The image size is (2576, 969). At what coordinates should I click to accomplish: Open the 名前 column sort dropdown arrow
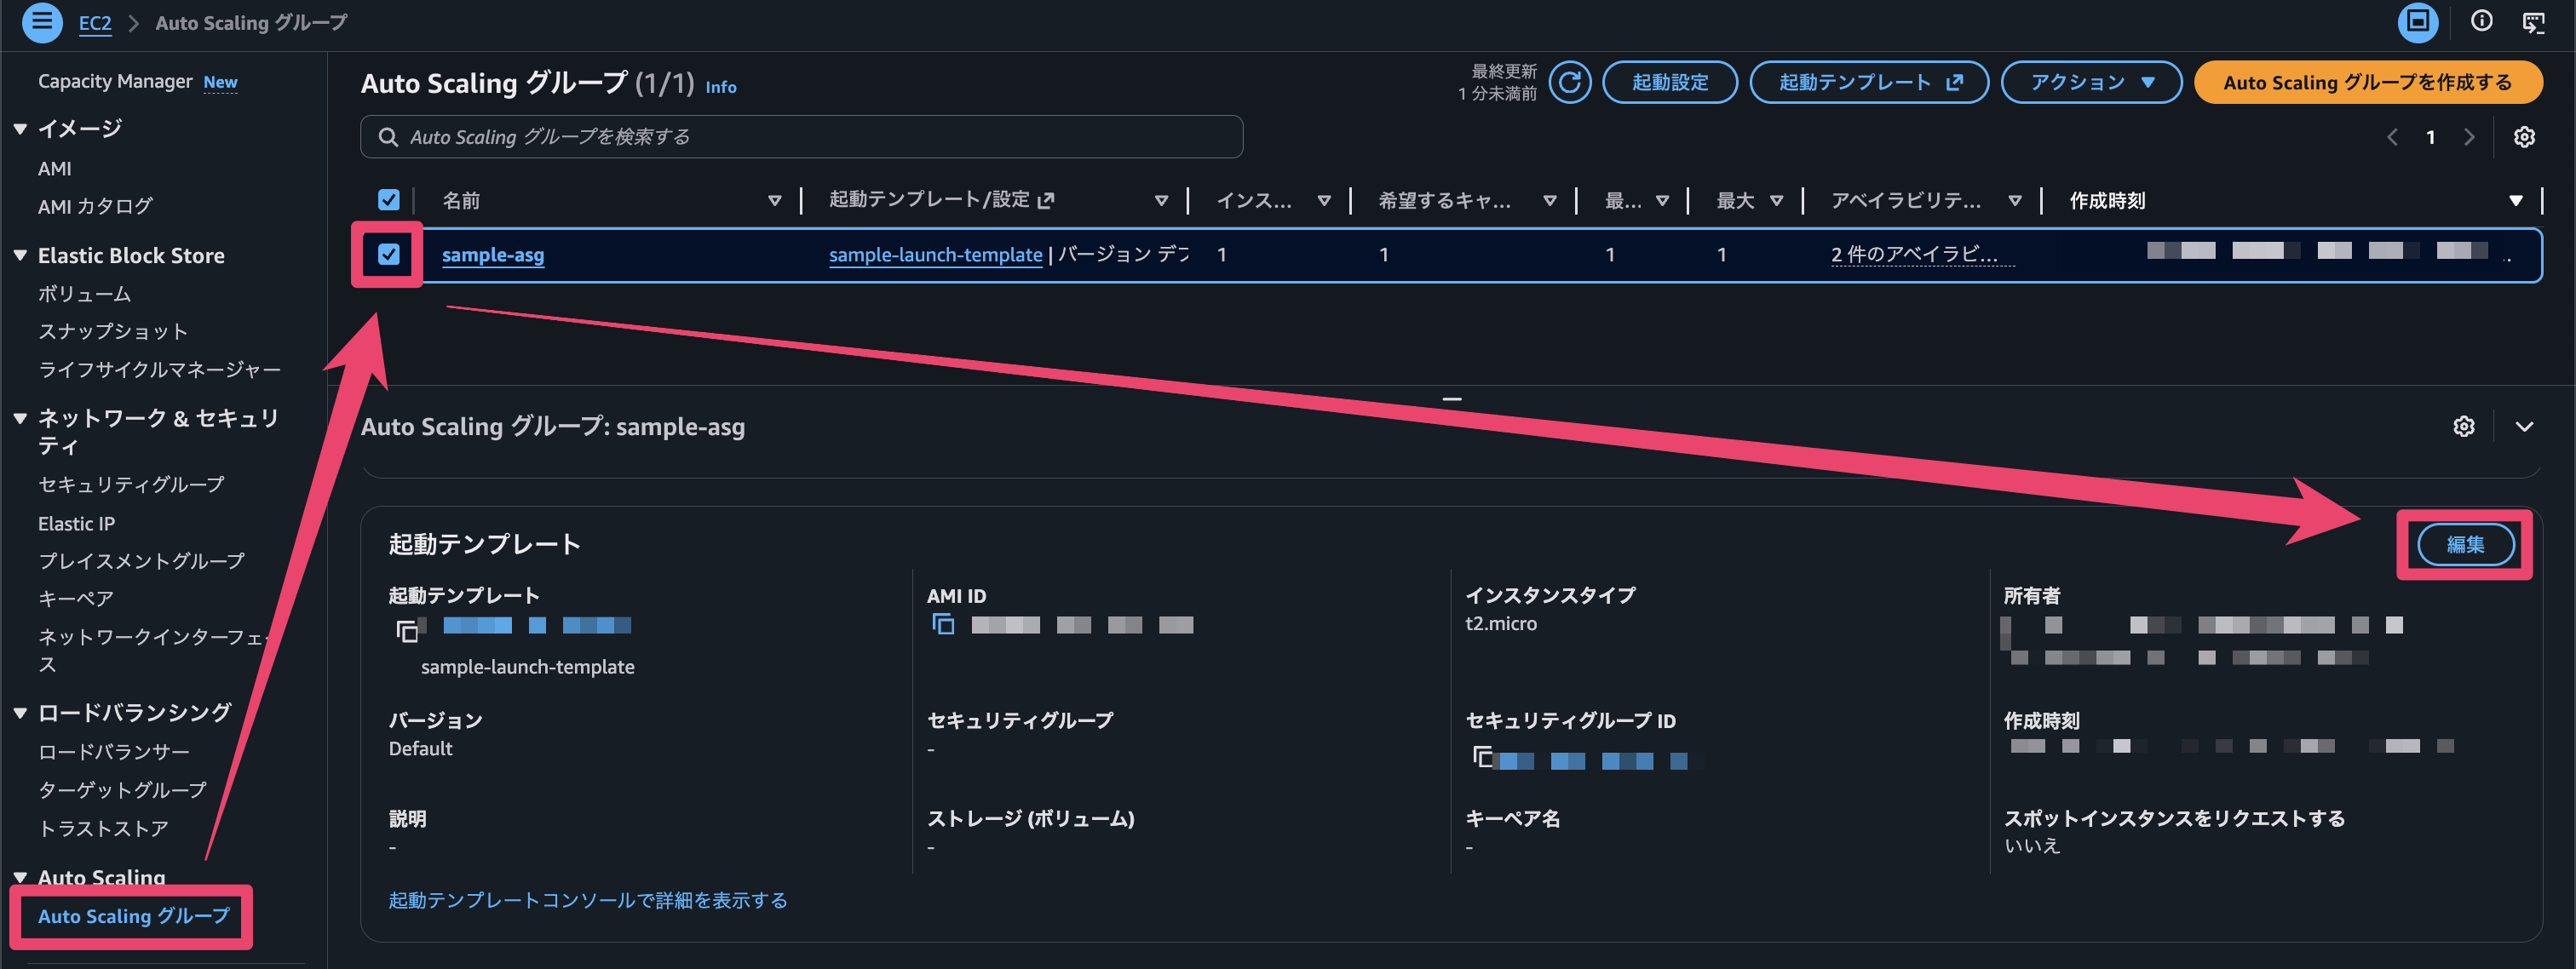[775, 199]
